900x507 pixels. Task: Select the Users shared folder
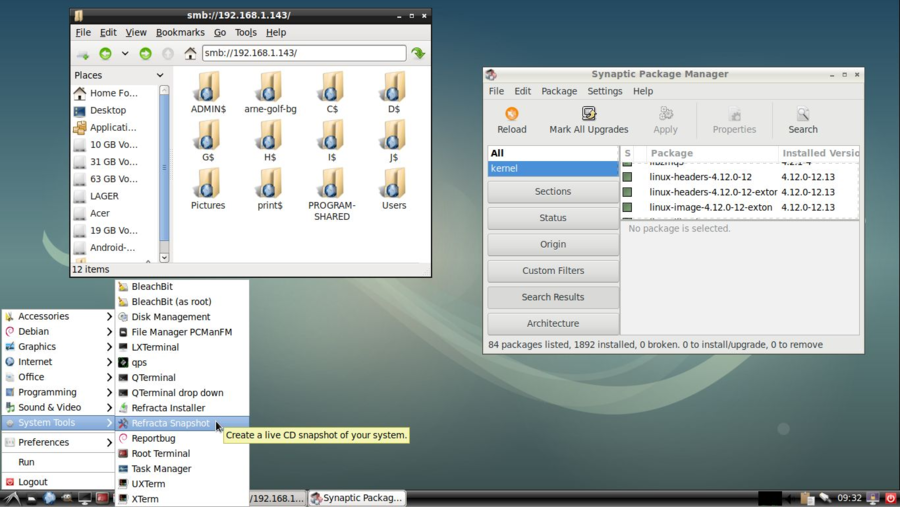[x=394, y=189]
